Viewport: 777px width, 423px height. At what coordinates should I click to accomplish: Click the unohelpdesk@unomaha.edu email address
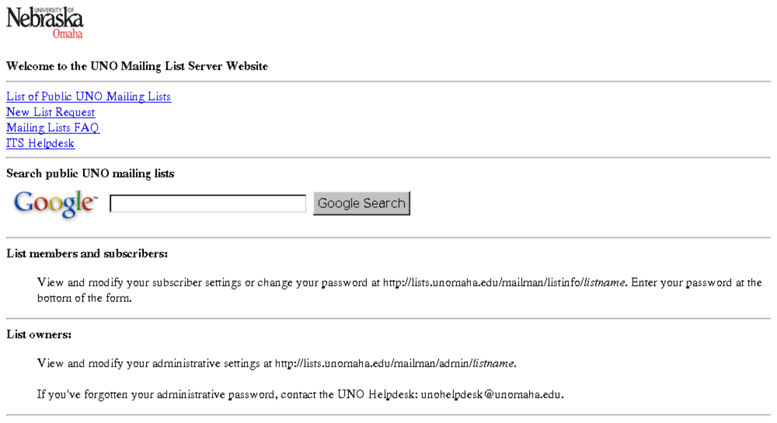coord(491,395)
